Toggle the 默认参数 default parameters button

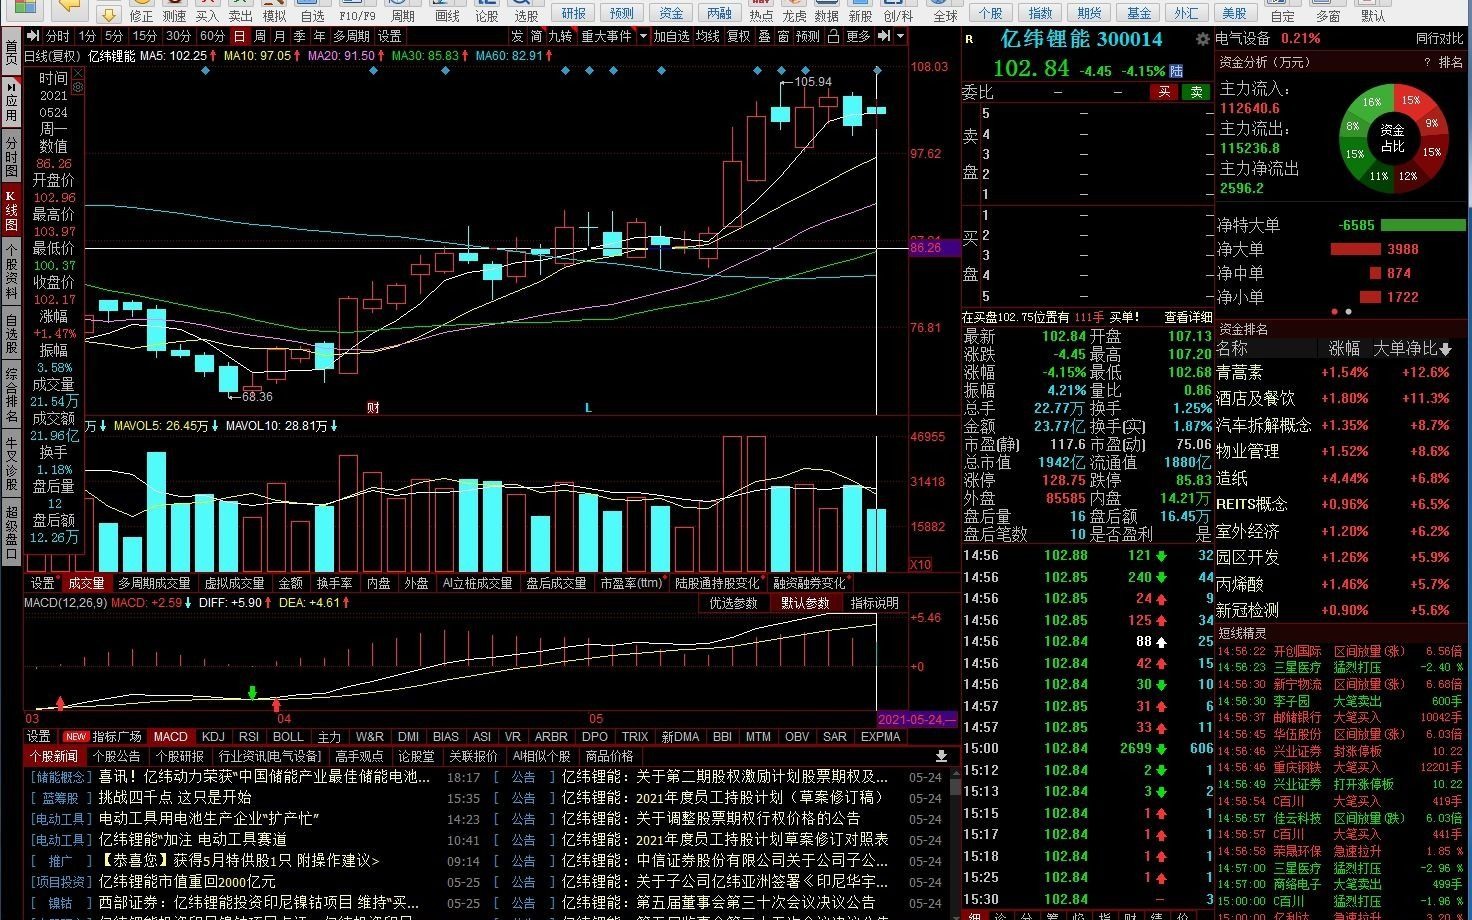805,603
